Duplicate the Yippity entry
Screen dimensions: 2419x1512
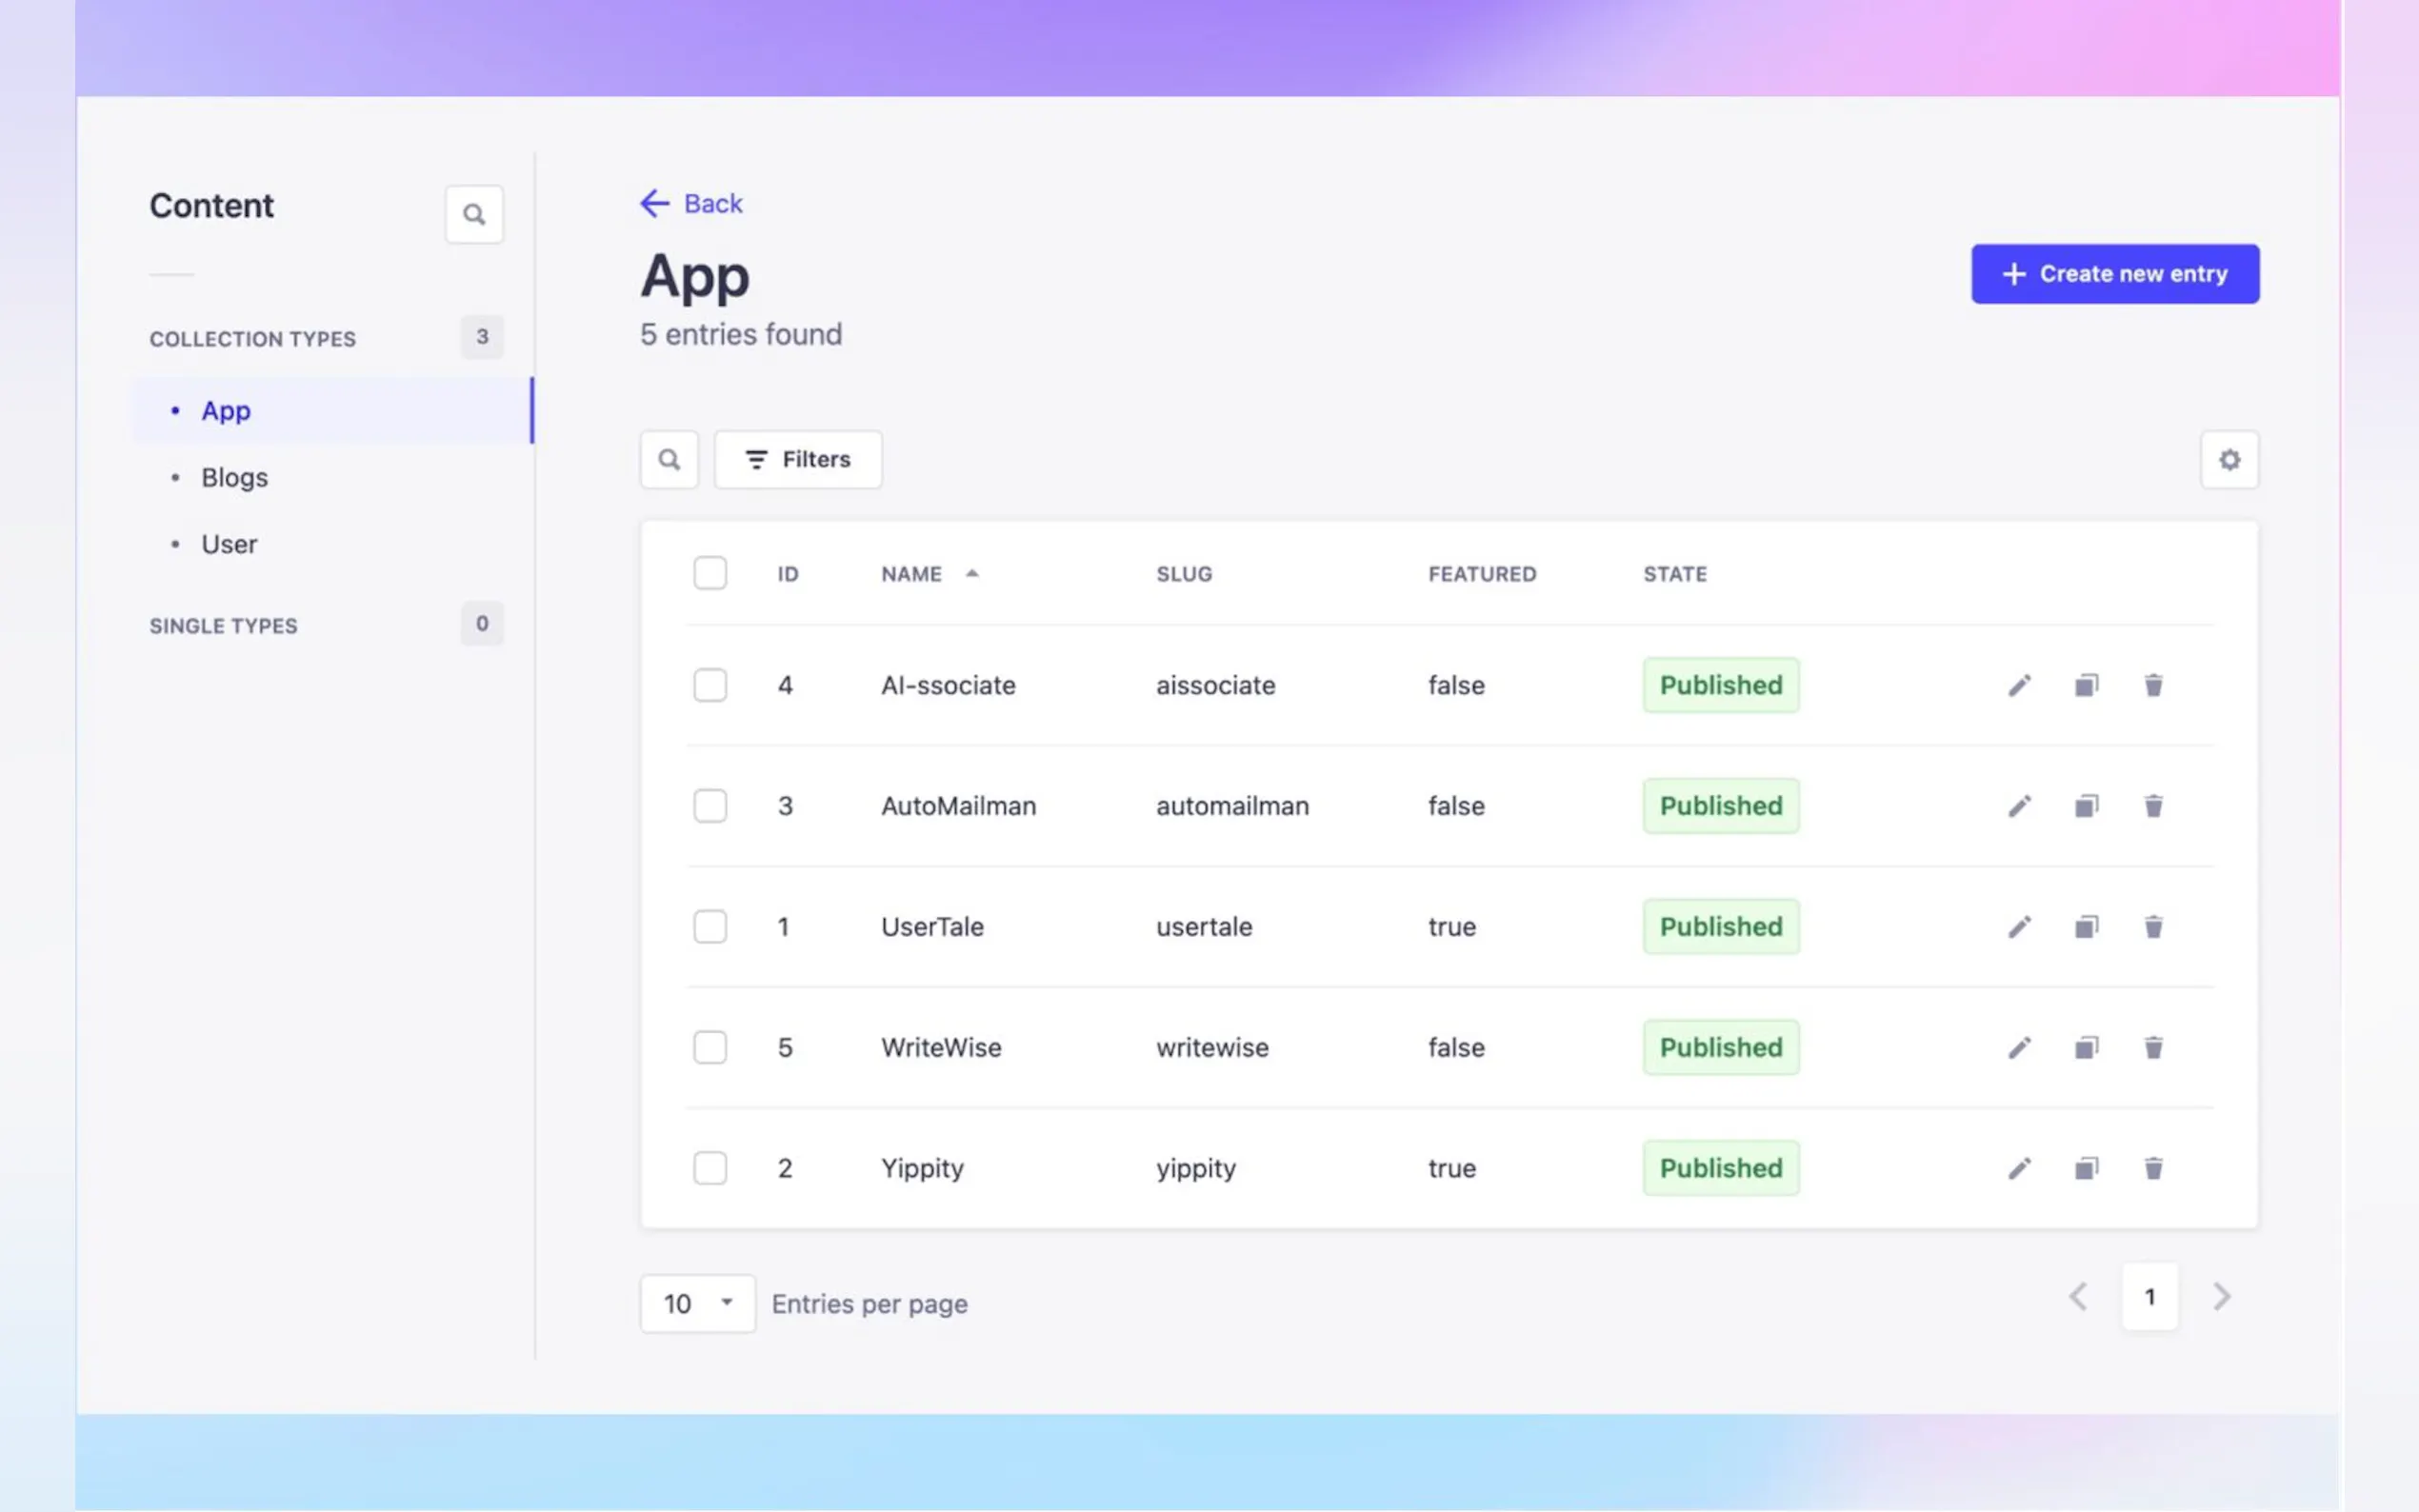pos(2086,1168)
